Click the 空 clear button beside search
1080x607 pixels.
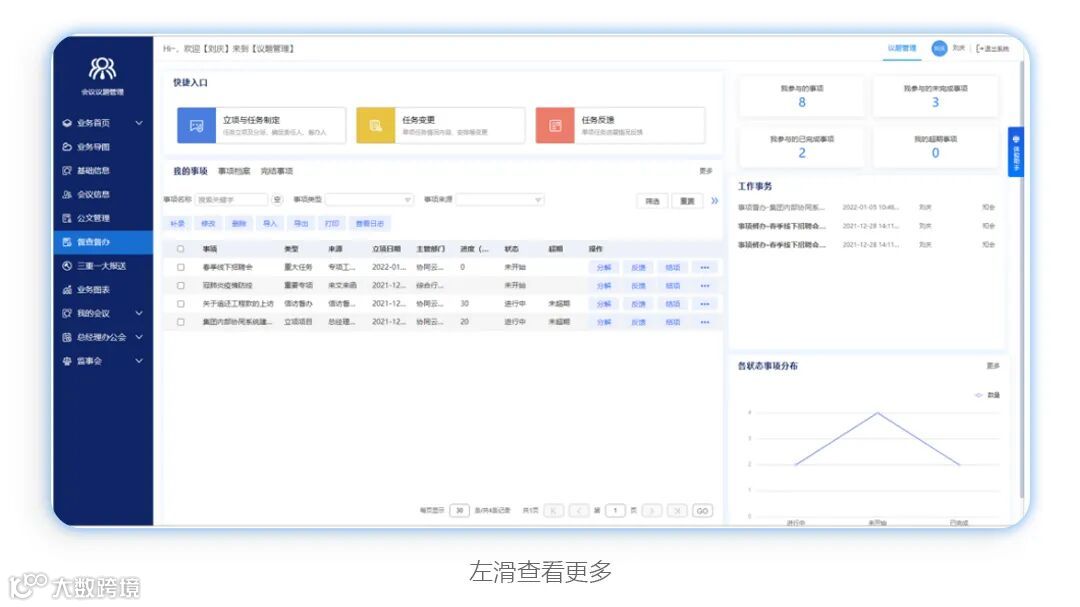[x=277, y=200]
